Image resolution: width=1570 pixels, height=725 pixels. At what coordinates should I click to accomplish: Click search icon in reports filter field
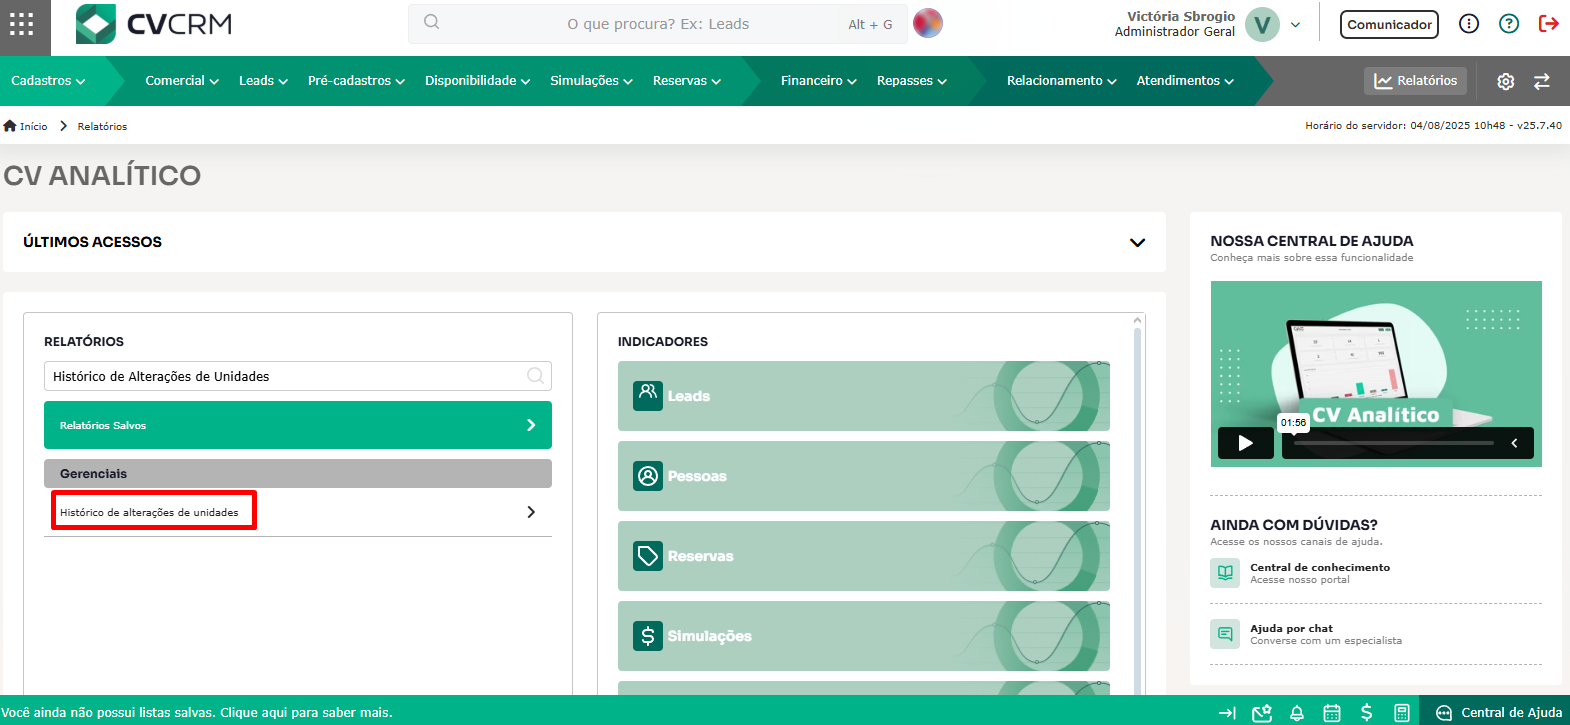coord(536,376)
